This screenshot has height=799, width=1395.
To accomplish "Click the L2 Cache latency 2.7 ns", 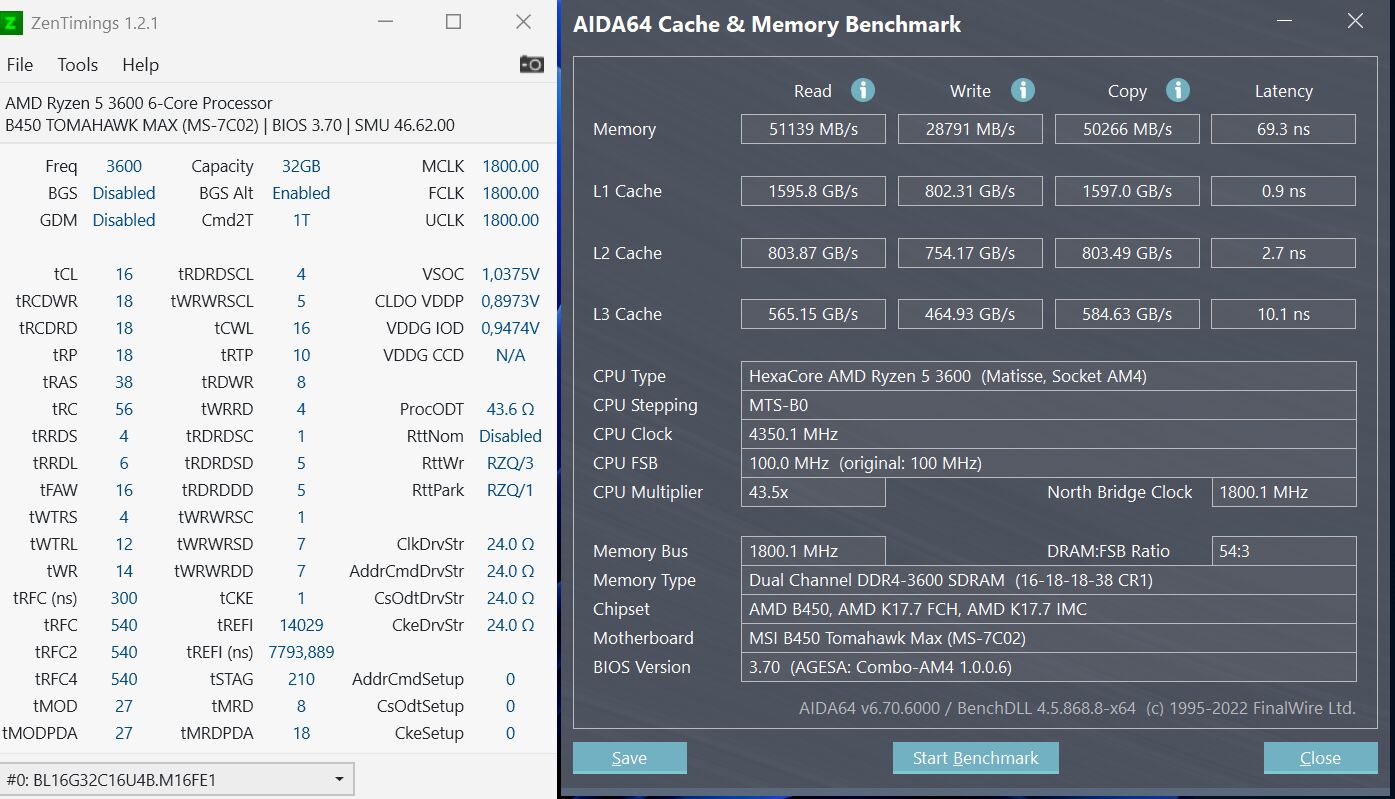I will coord(1284,253).
